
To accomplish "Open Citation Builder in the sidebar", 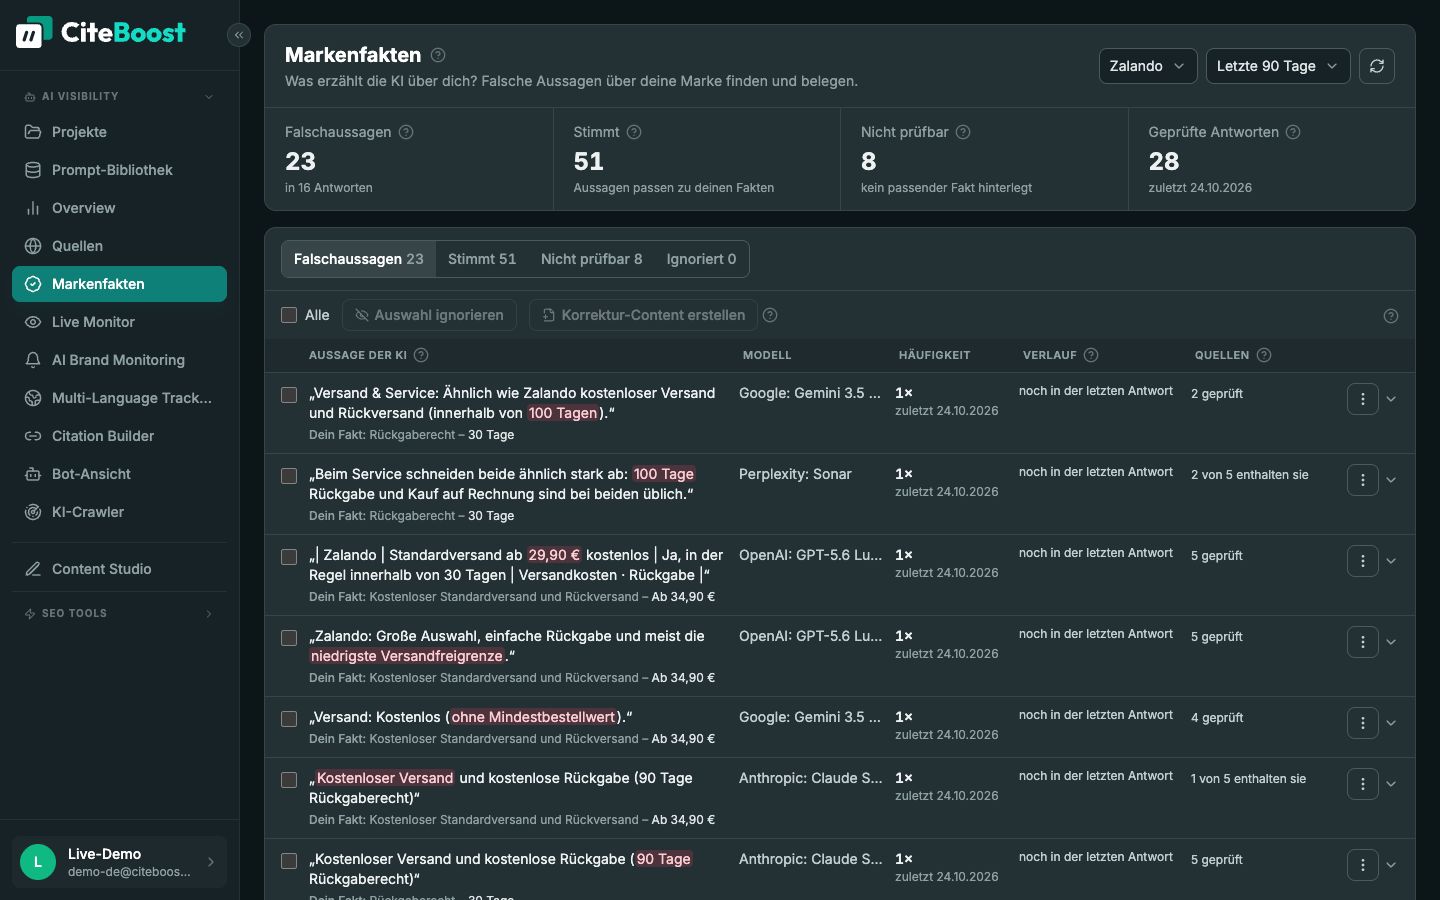I will coord(119,436).
